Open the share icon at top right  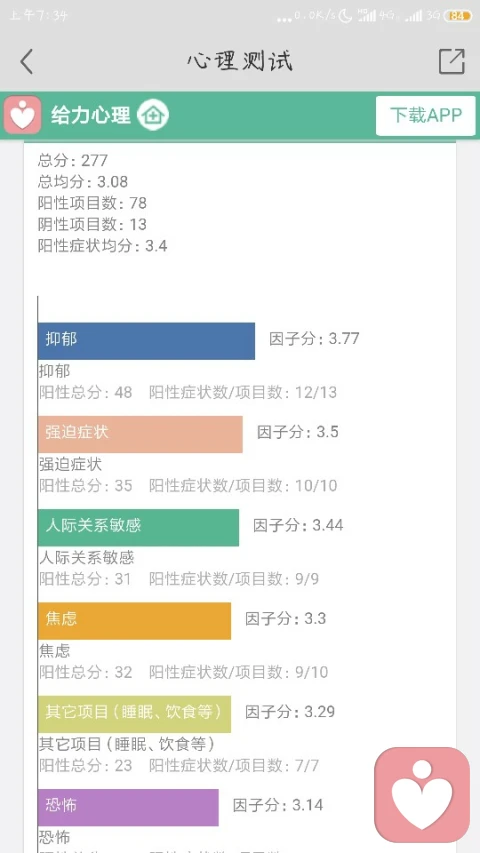[x=452, y=61]
